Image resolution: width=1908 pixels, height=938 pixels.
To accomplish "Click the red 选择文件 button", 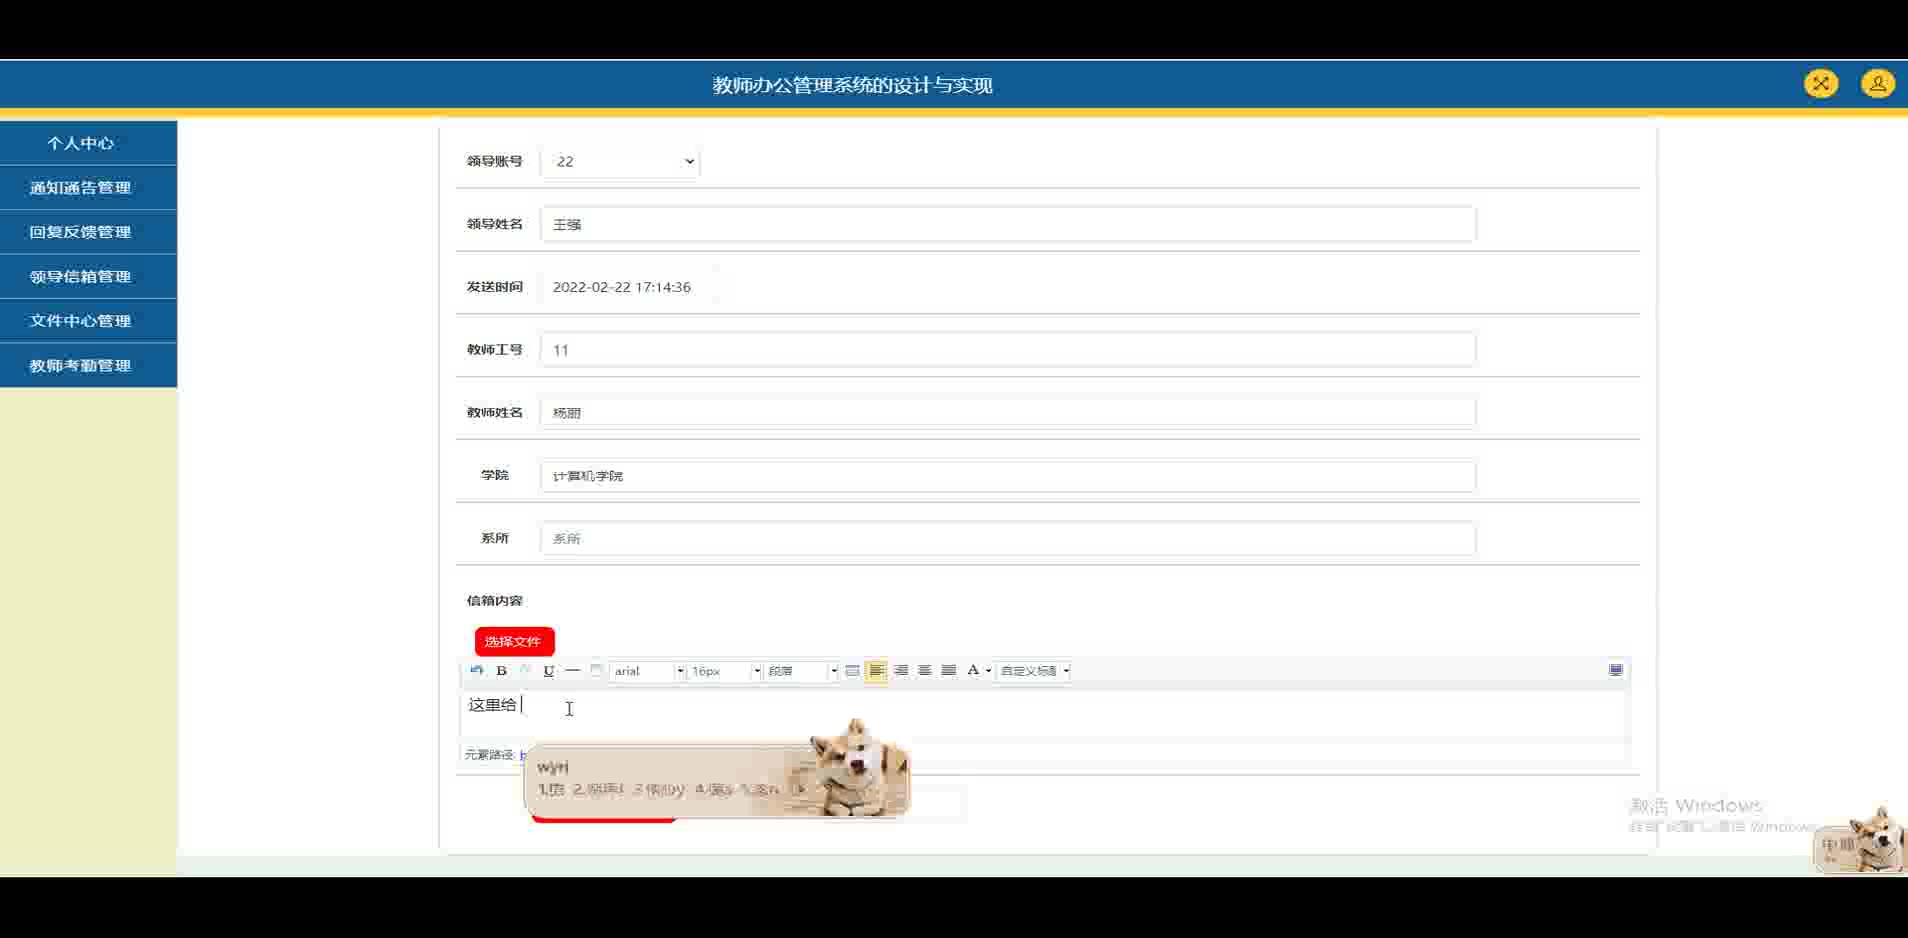I will pos(514,641).
